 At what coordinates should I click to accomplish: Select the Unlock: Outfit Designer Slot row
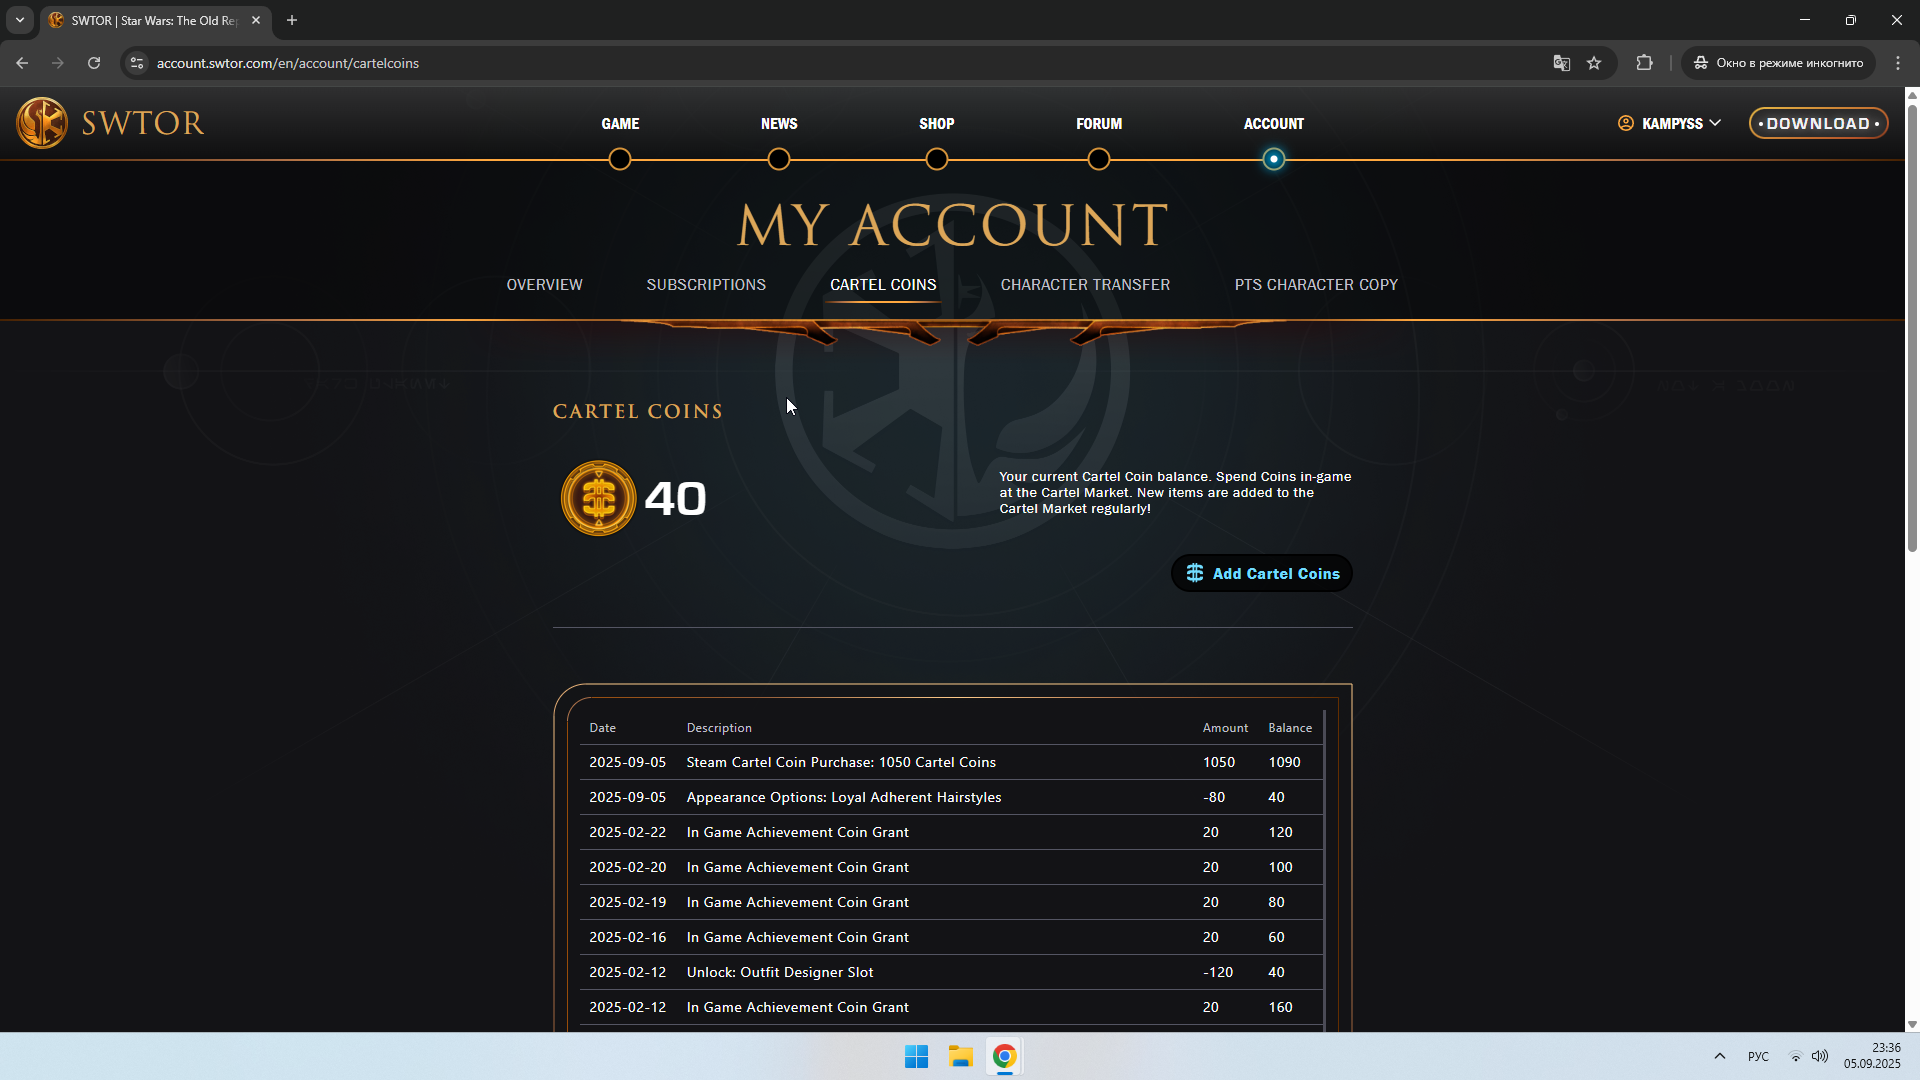(951, 972)
